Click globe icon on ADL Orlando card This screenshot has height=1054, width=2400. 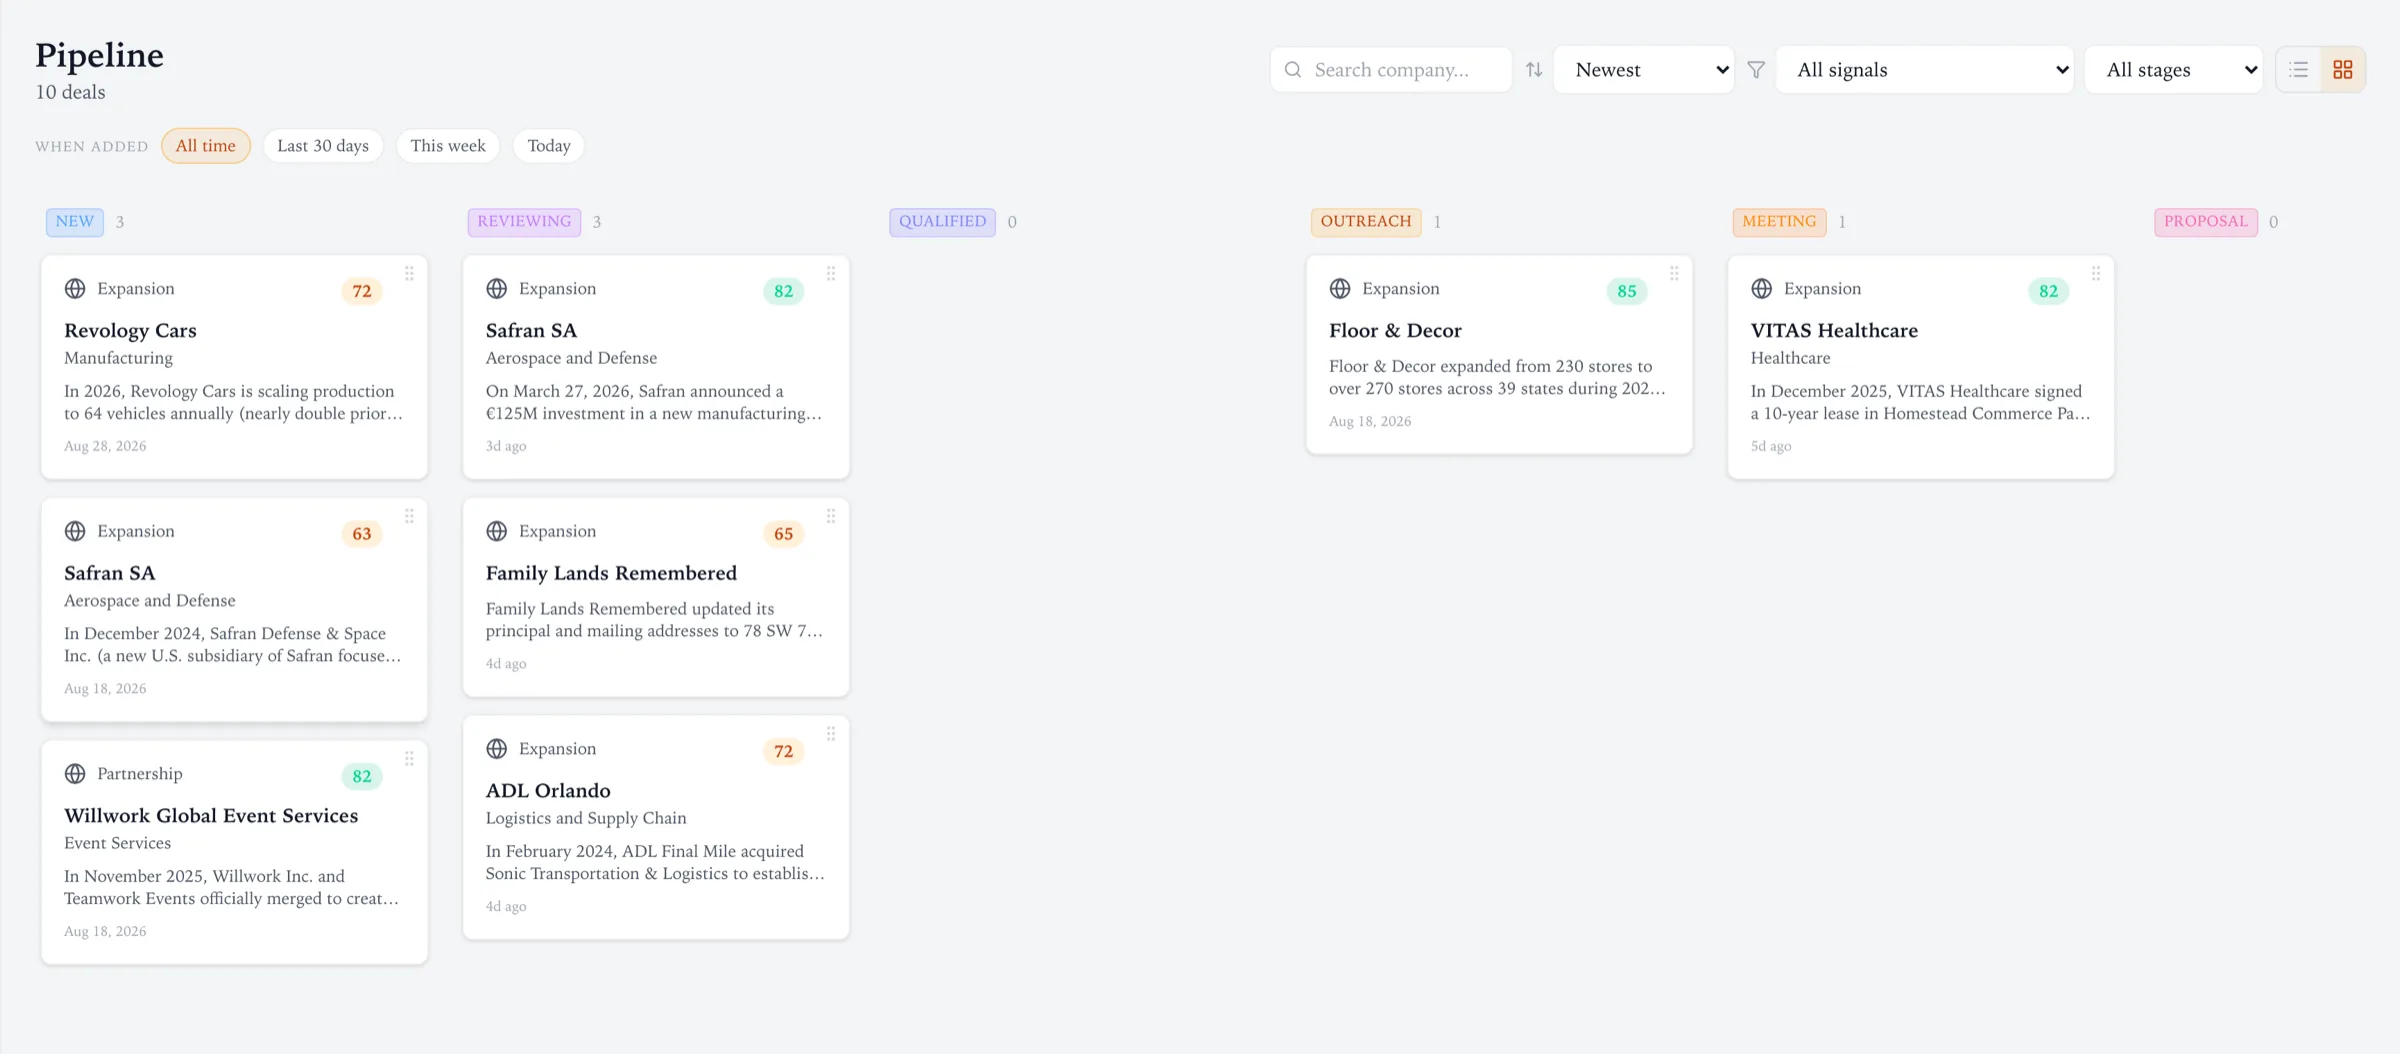[497, 749]
